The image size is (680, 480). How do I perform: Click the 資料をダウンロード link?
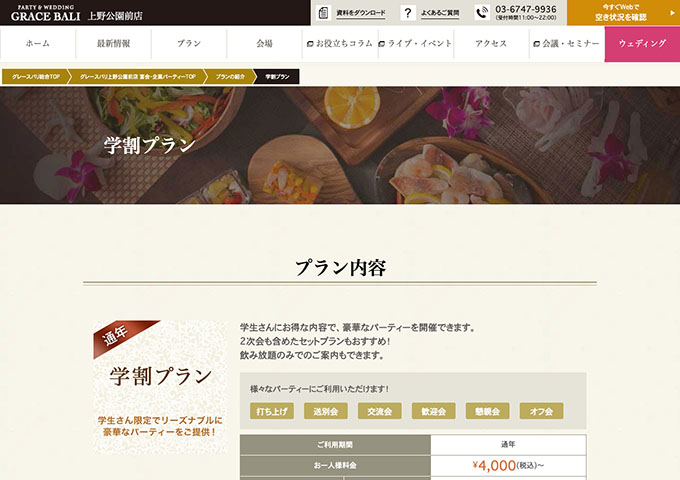(361, 13)
